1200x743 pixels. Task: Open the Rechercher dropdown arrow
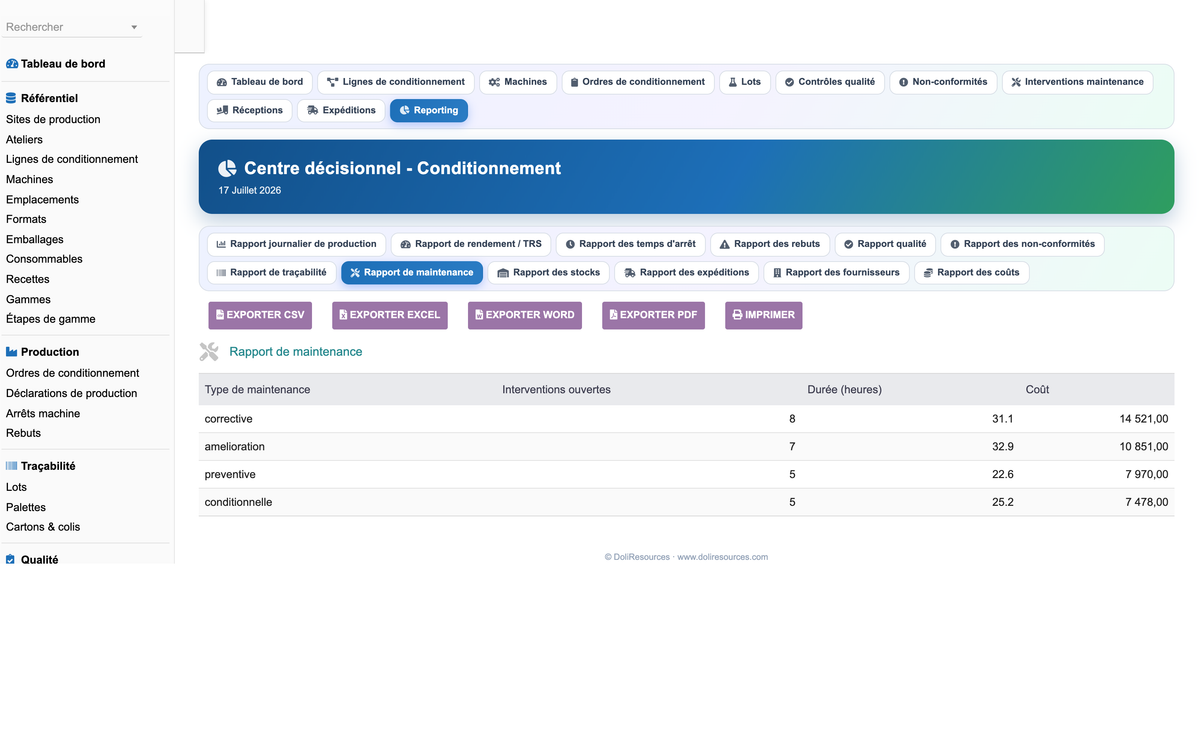[134, 27]
